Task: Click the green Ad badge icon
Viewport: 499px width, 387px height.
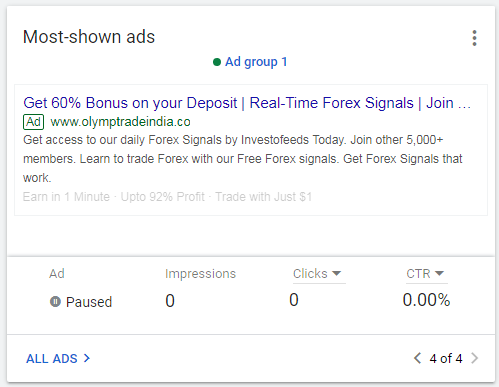Action: coord(33,122)
